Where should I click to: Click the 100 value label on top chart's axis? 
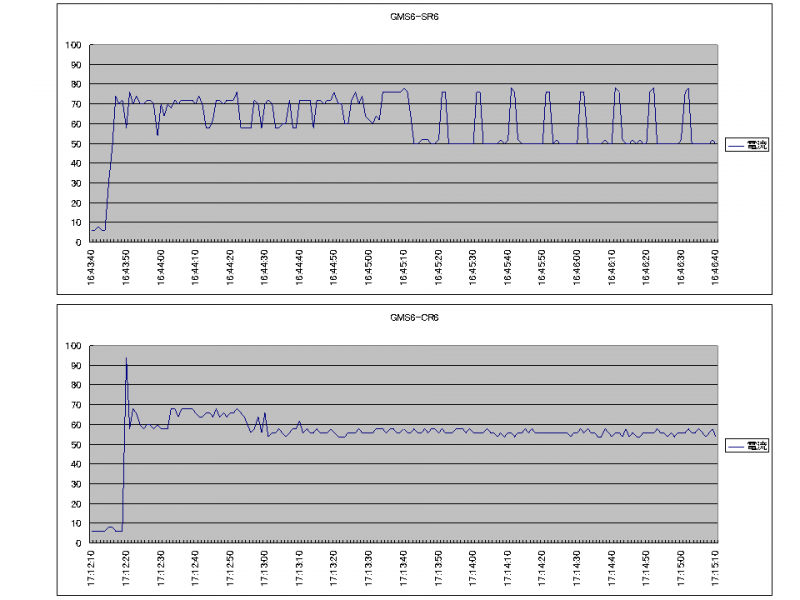tap(74, 45)
